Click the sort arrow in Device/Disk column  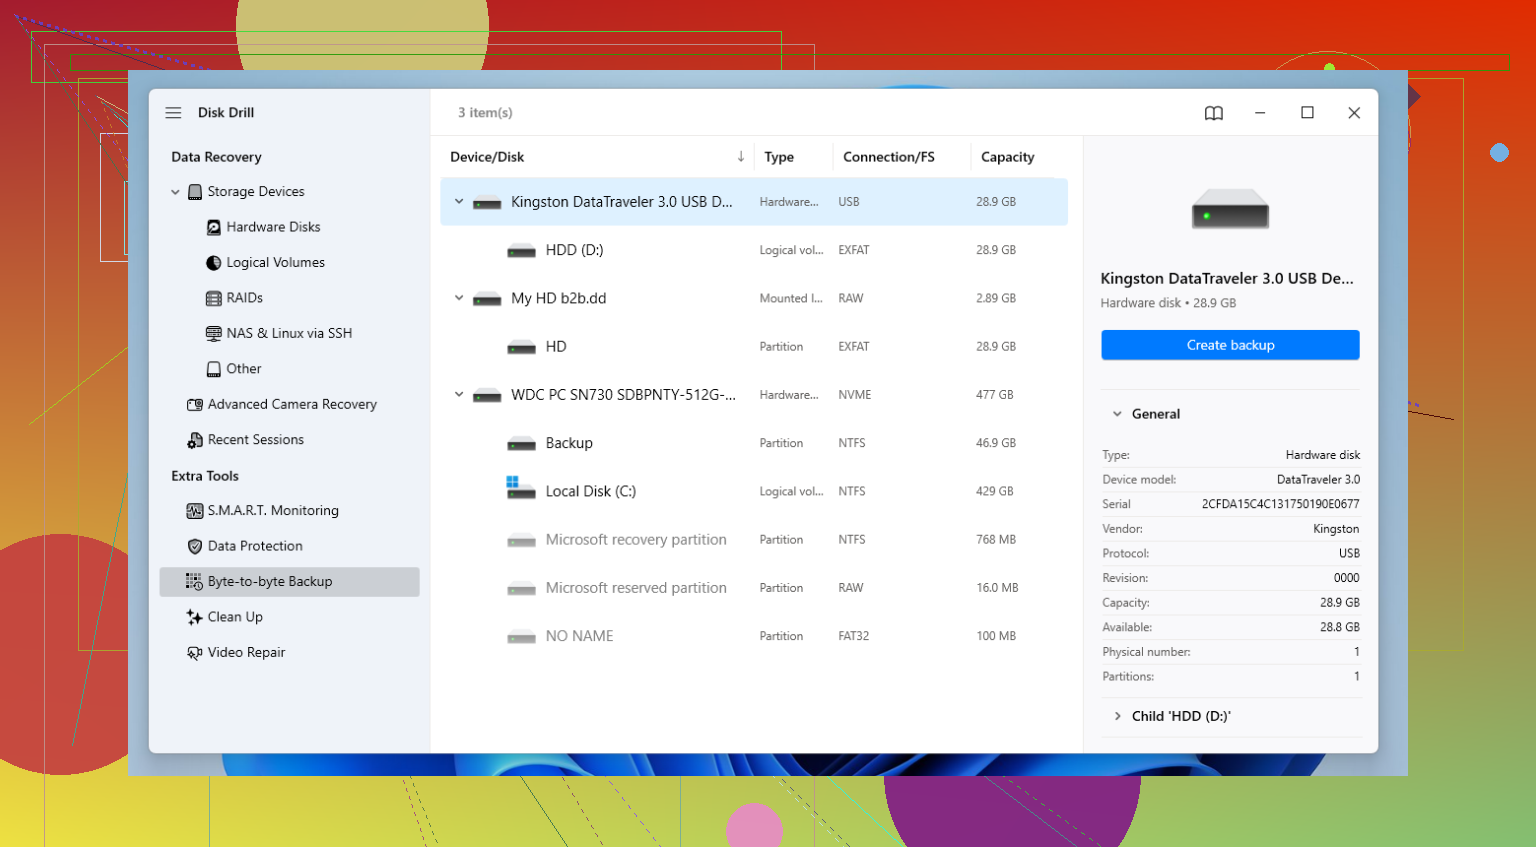pos(741,157)
